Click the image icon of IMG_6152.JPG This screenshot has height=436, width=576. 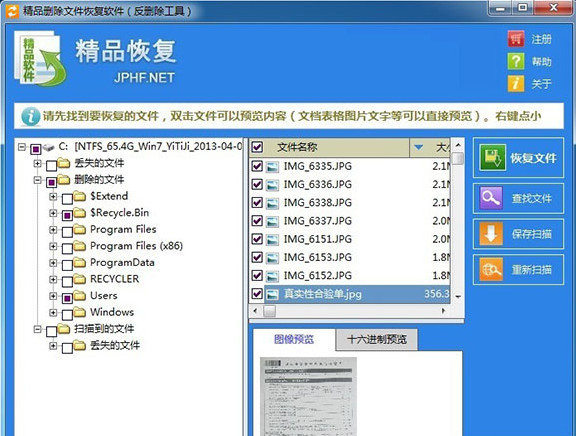pos(272,276)
